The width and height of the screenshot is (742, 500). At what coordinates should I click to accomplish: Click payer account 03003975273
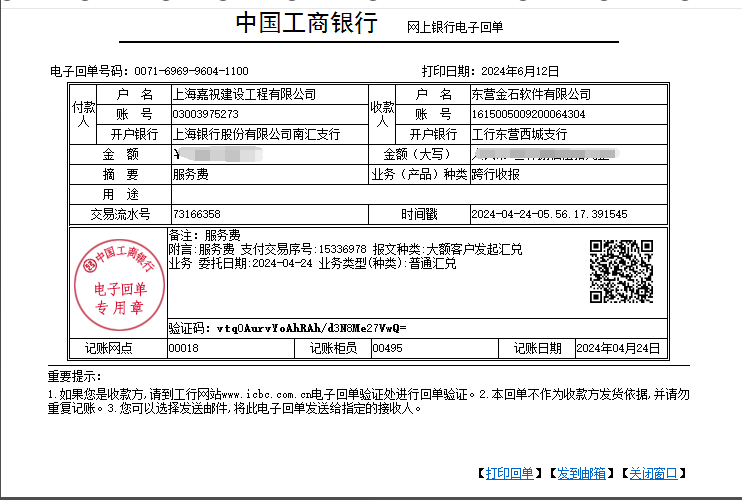pos(205,114)
